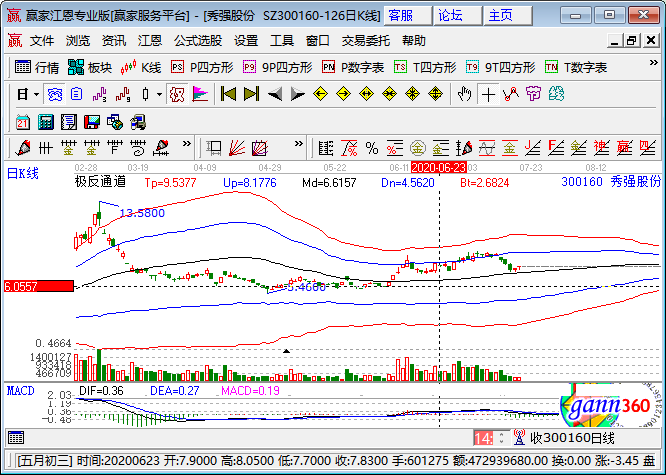Click 300160 秀强股份 stock title
Image resolution: width=666 pixels, height=475 pixels.
611,182
